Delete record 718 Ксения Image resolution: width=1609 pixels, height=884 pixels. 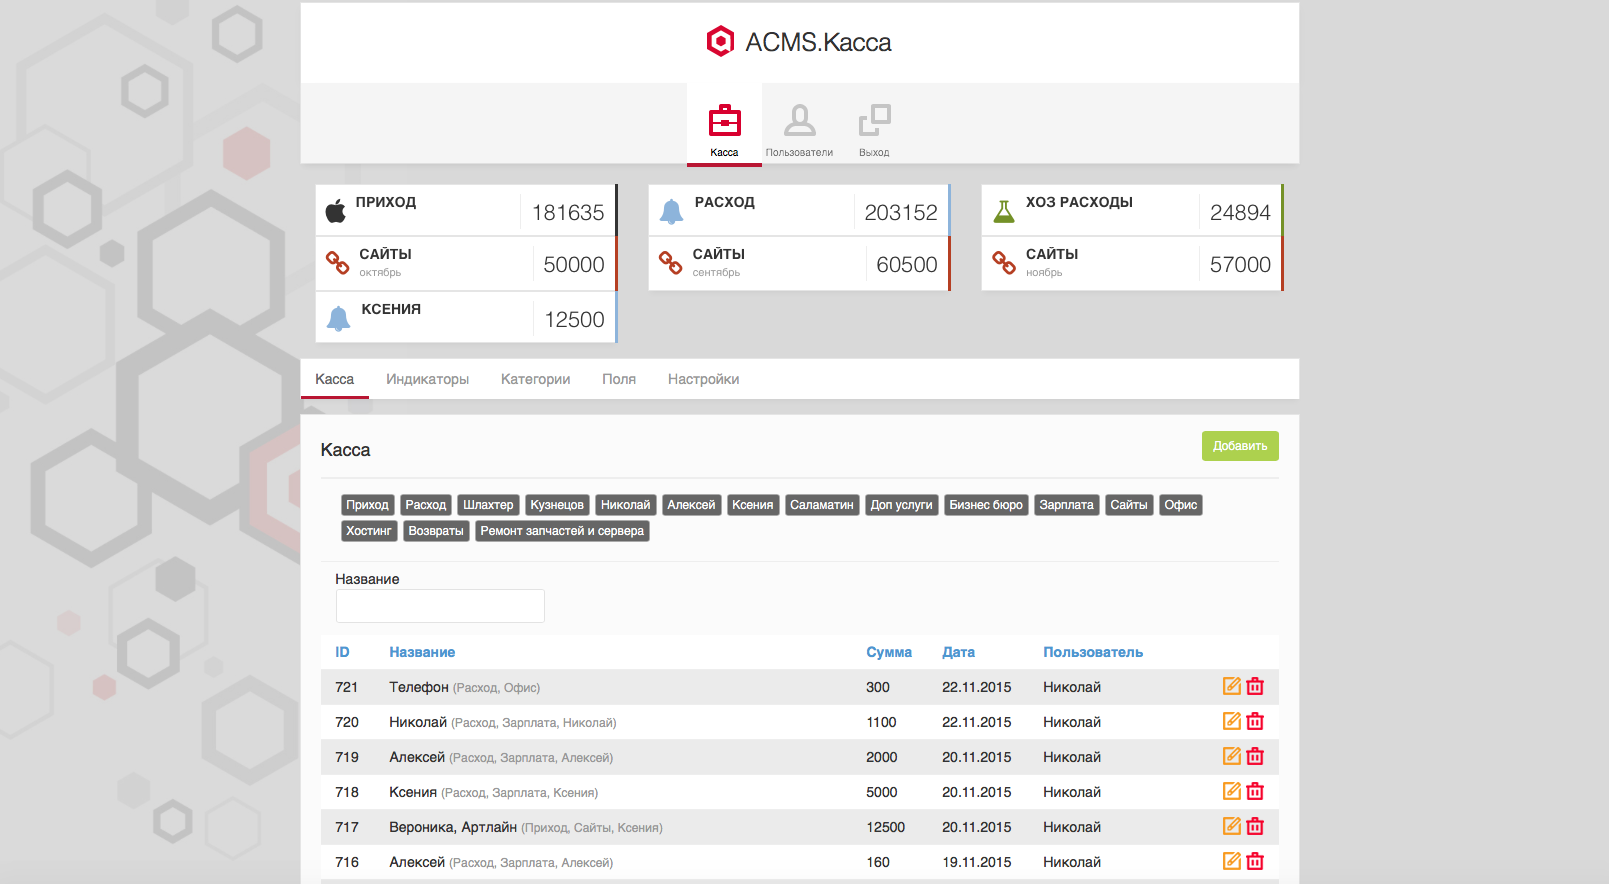(1255, 791)
